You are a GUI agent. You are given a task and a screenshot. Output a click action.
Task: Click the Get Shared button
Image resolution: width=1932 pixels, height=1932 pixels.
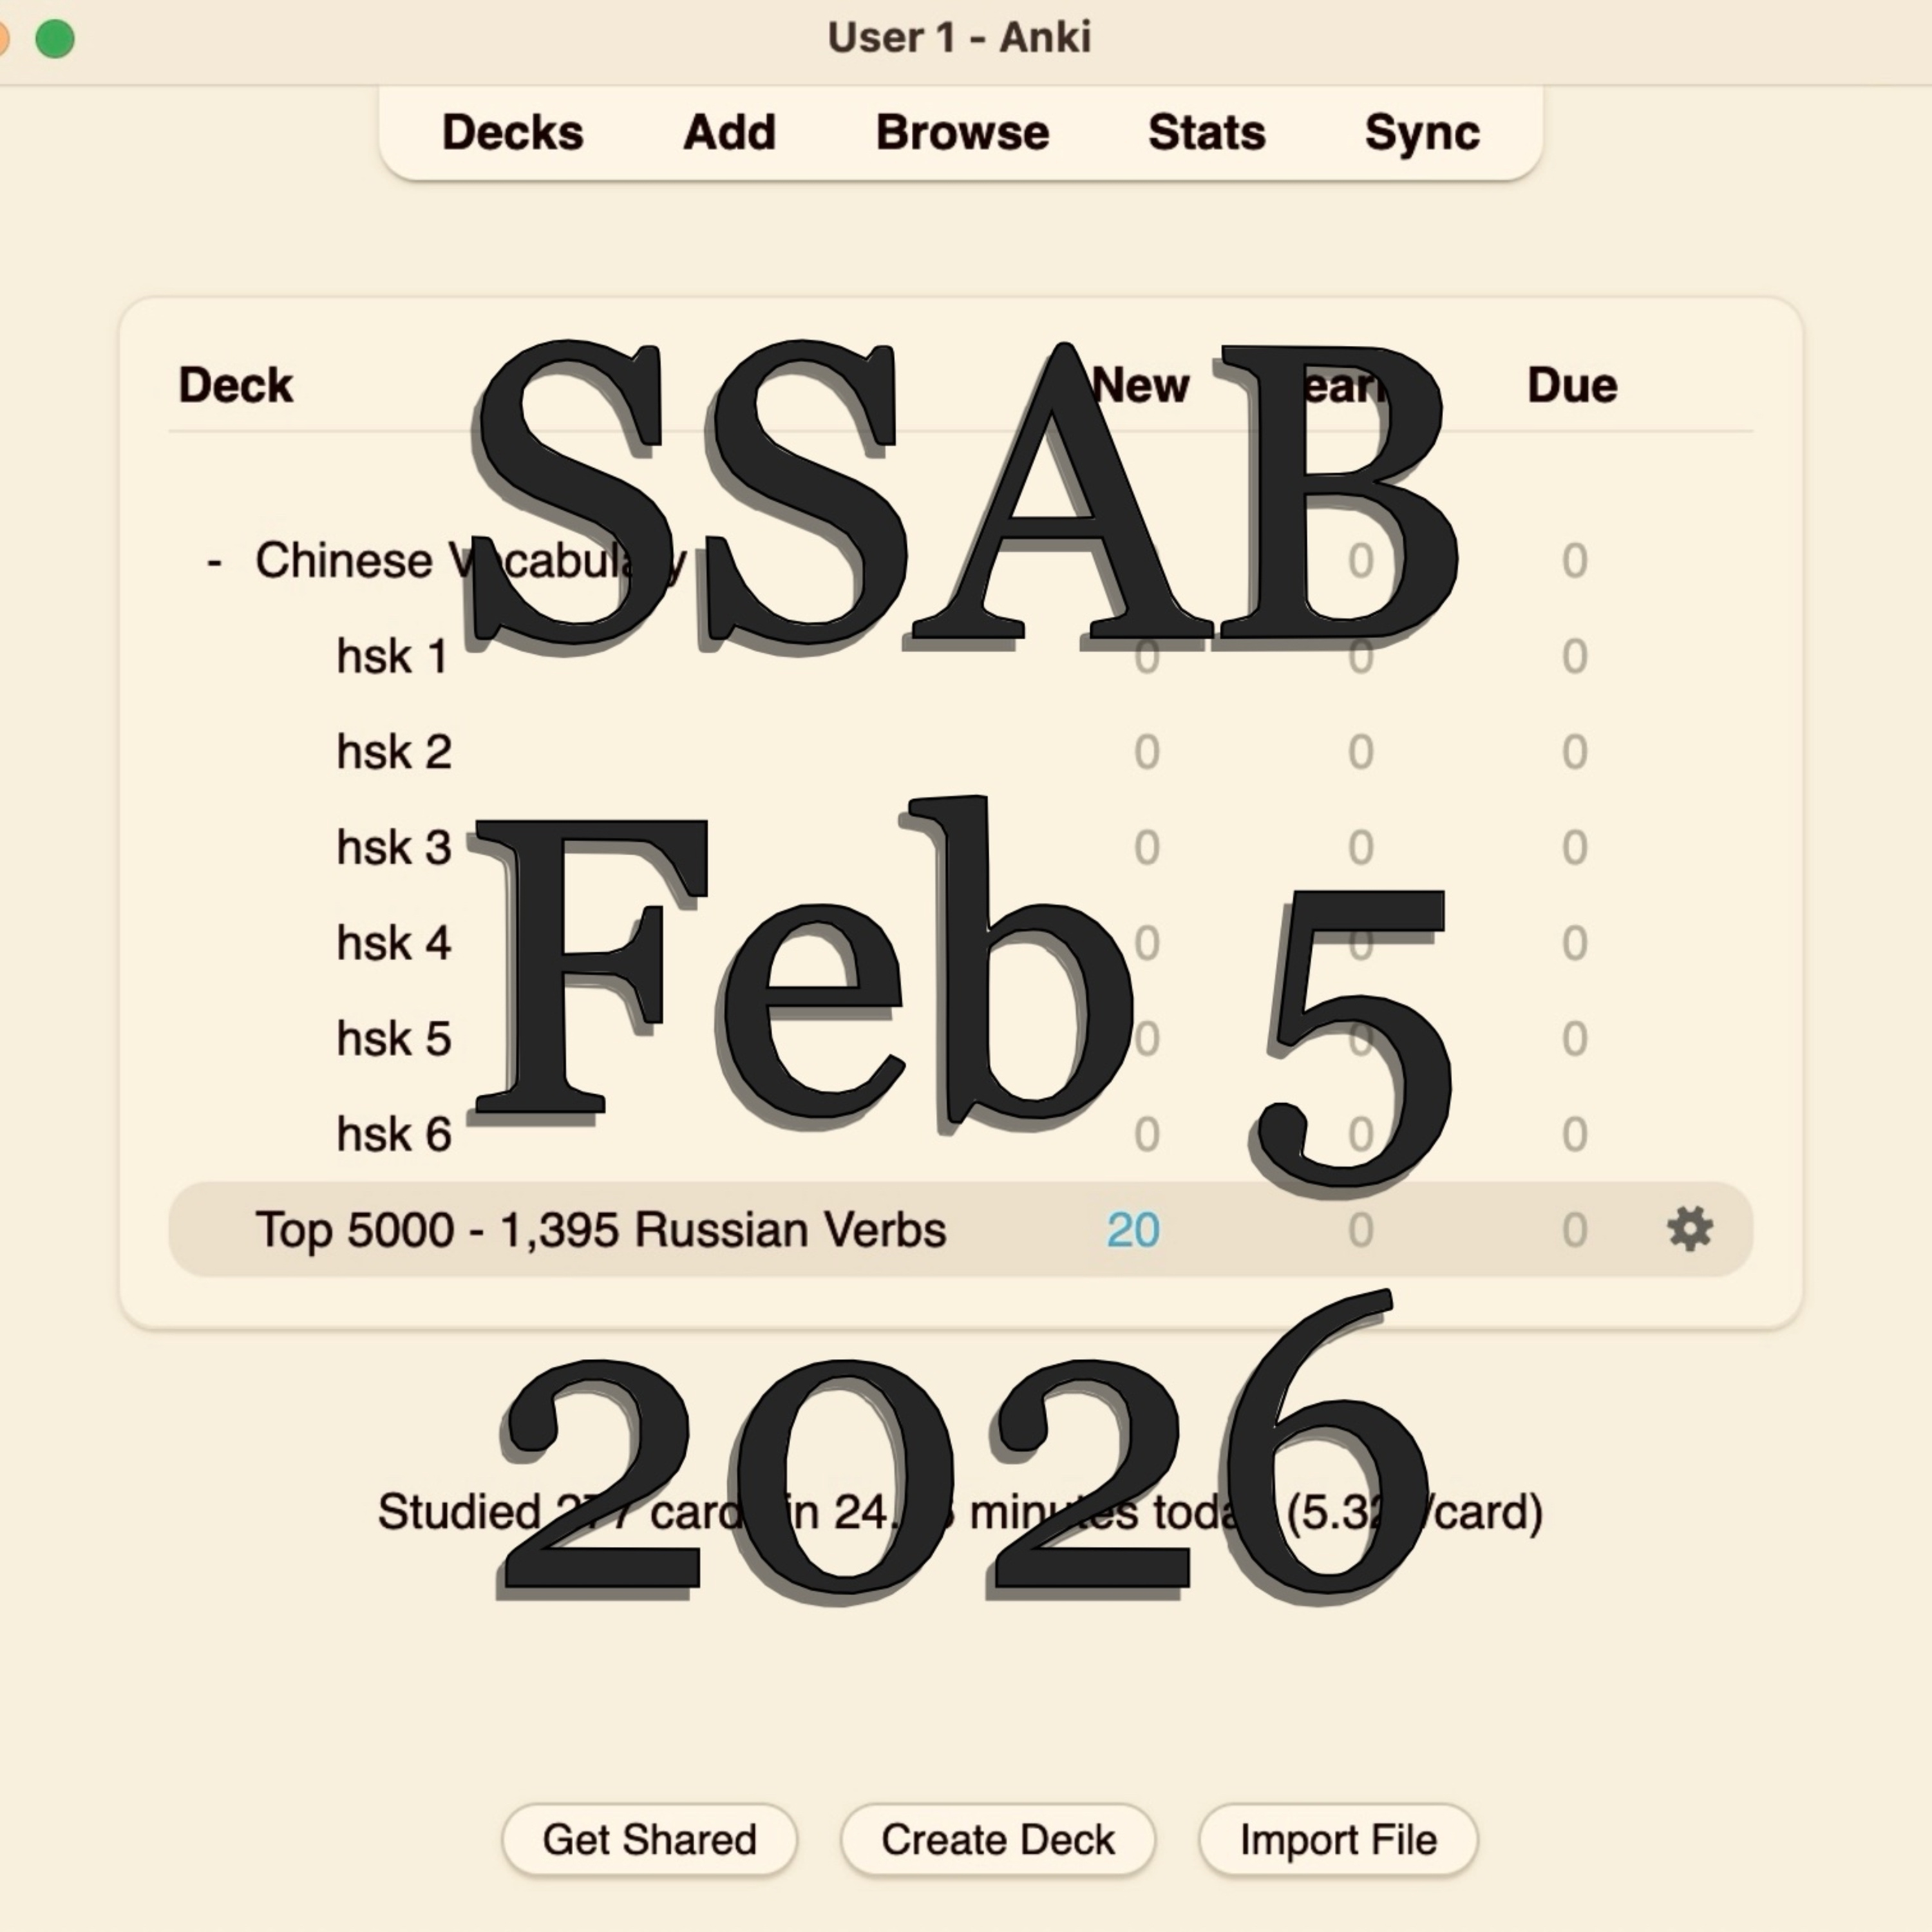[649, 1839]
